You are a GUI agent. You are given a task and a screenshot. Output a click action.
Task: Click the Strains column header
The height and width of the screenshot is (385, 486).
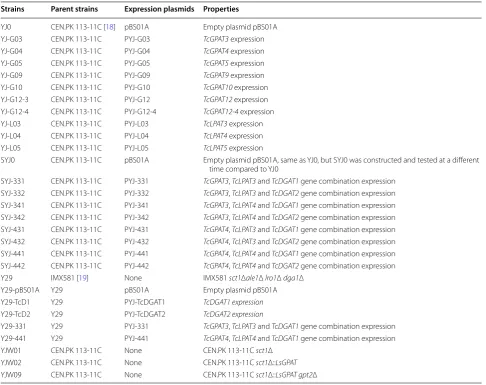coord(12,9)
